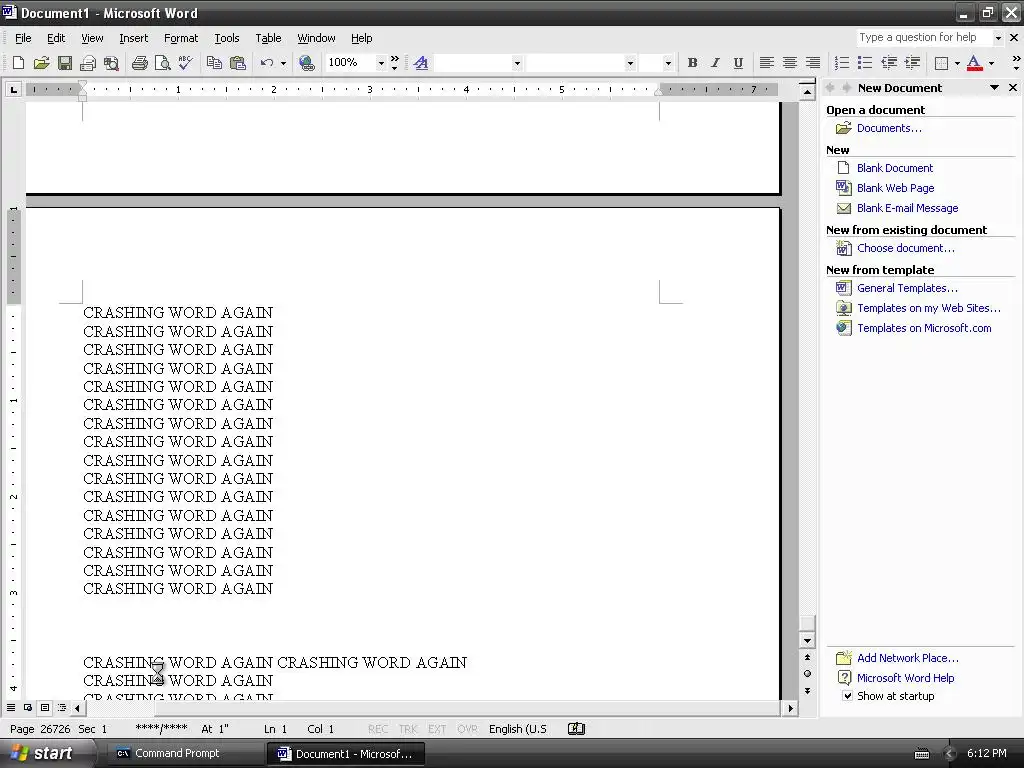Open font color dropdown arrow
The image size is (1024, 768).
click(991, 63)
